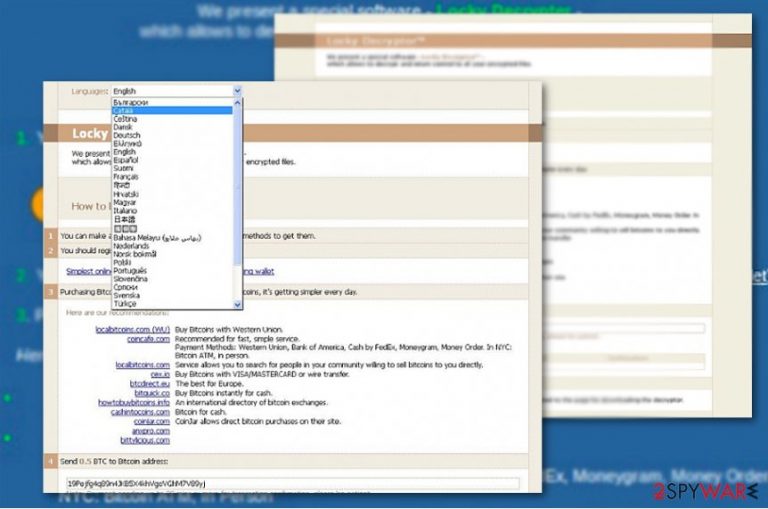
Task: Choose Norsk bokmål language option
Action: pyautogui.click(x=135, y=254)
